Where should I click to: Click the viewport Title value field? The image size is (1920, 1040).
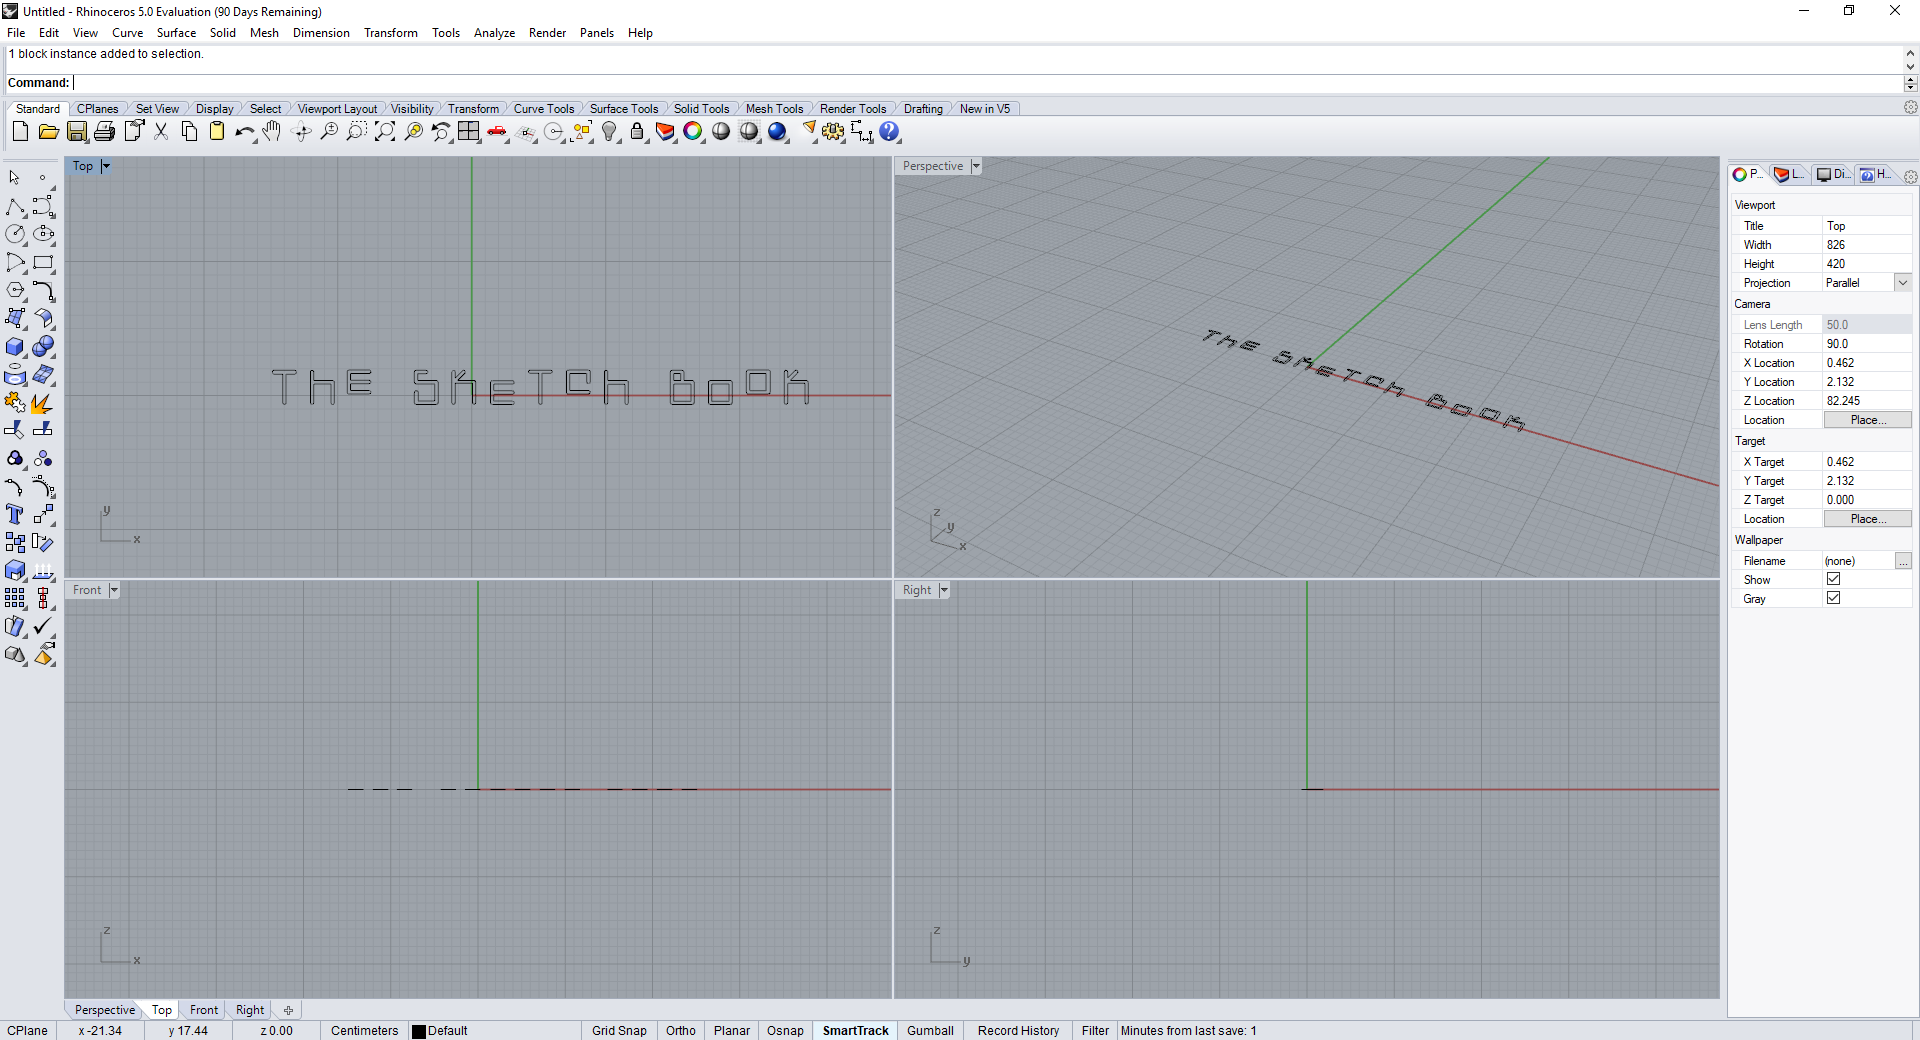[1867, 226]
